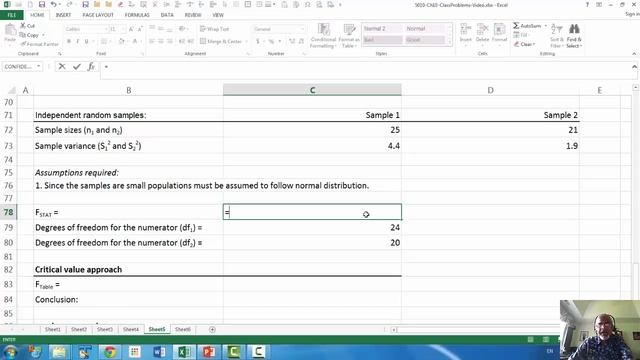
Task: Toggle Bold formatting
Action: (69, 41)
